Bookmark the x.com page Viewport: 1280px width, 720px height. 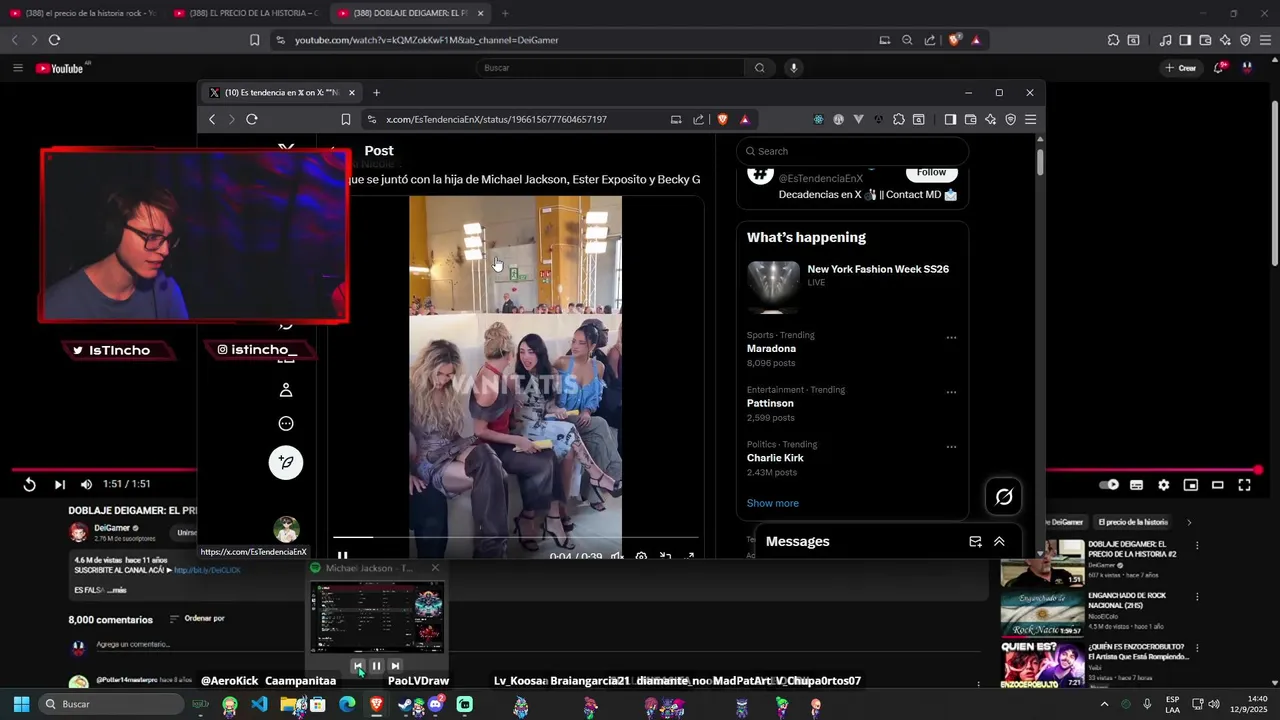(346, 119)
